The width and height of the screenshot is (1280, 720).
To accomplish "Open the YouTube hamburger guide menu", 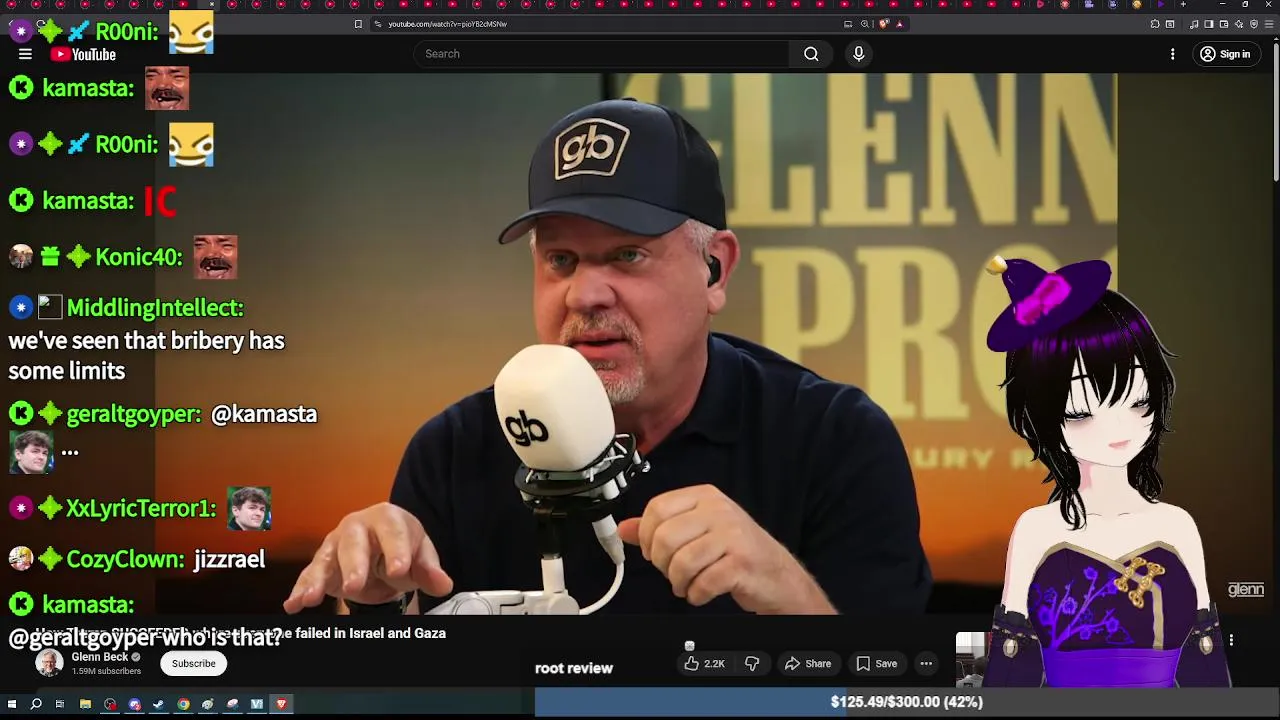I will pos(25,54).
